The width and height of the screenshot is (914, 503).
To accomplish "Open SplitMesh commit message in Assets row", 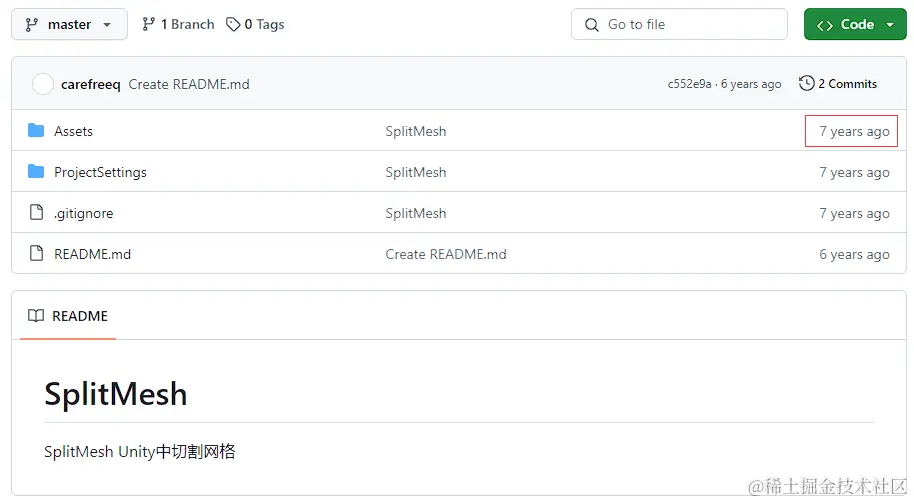I will tap(416, 131).
